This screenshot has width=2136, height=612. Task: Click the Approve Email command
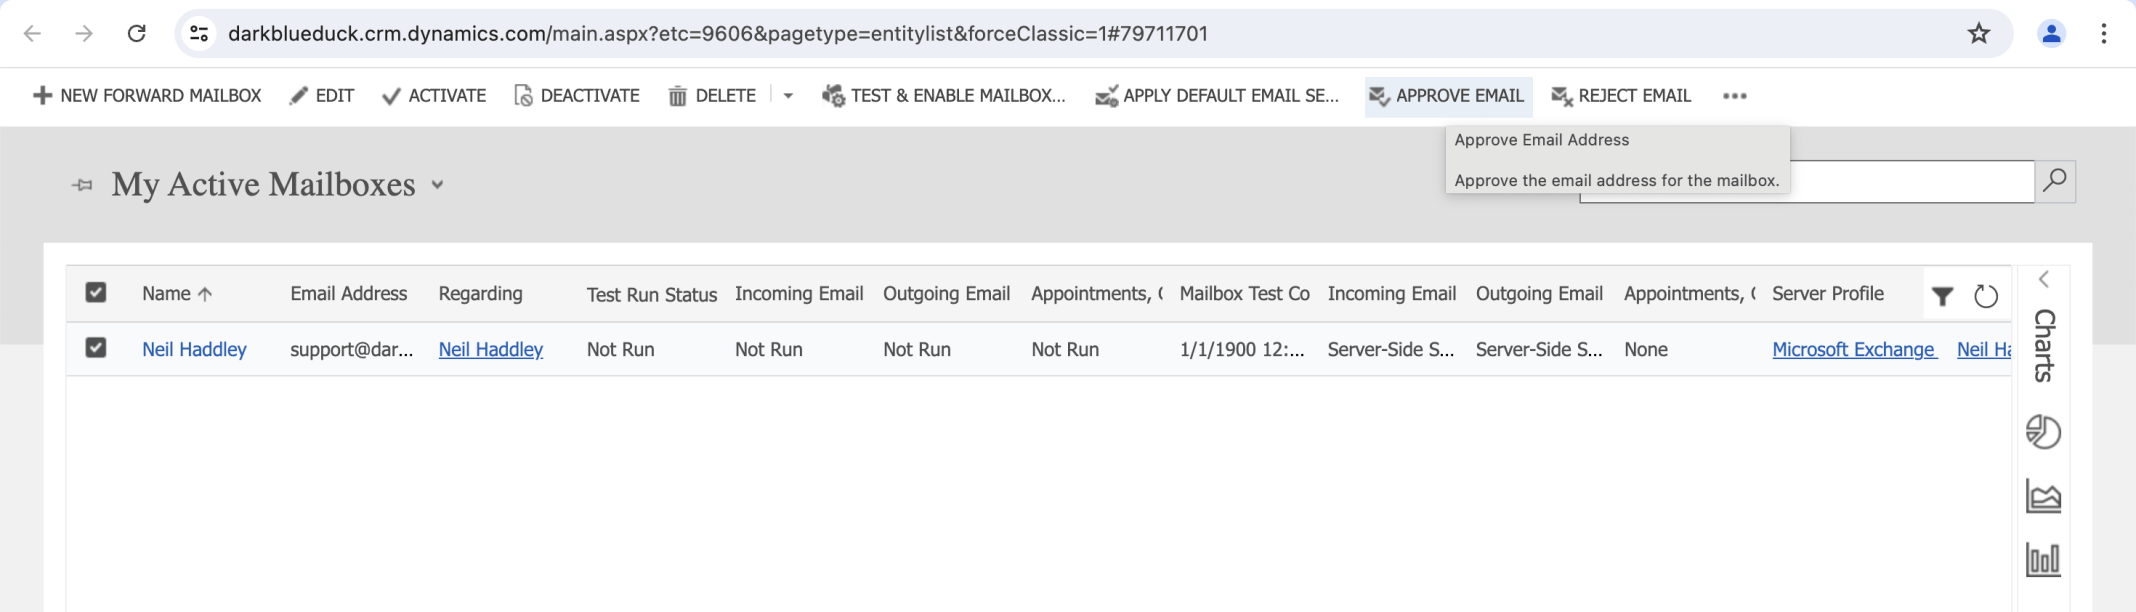[1448, 96]
